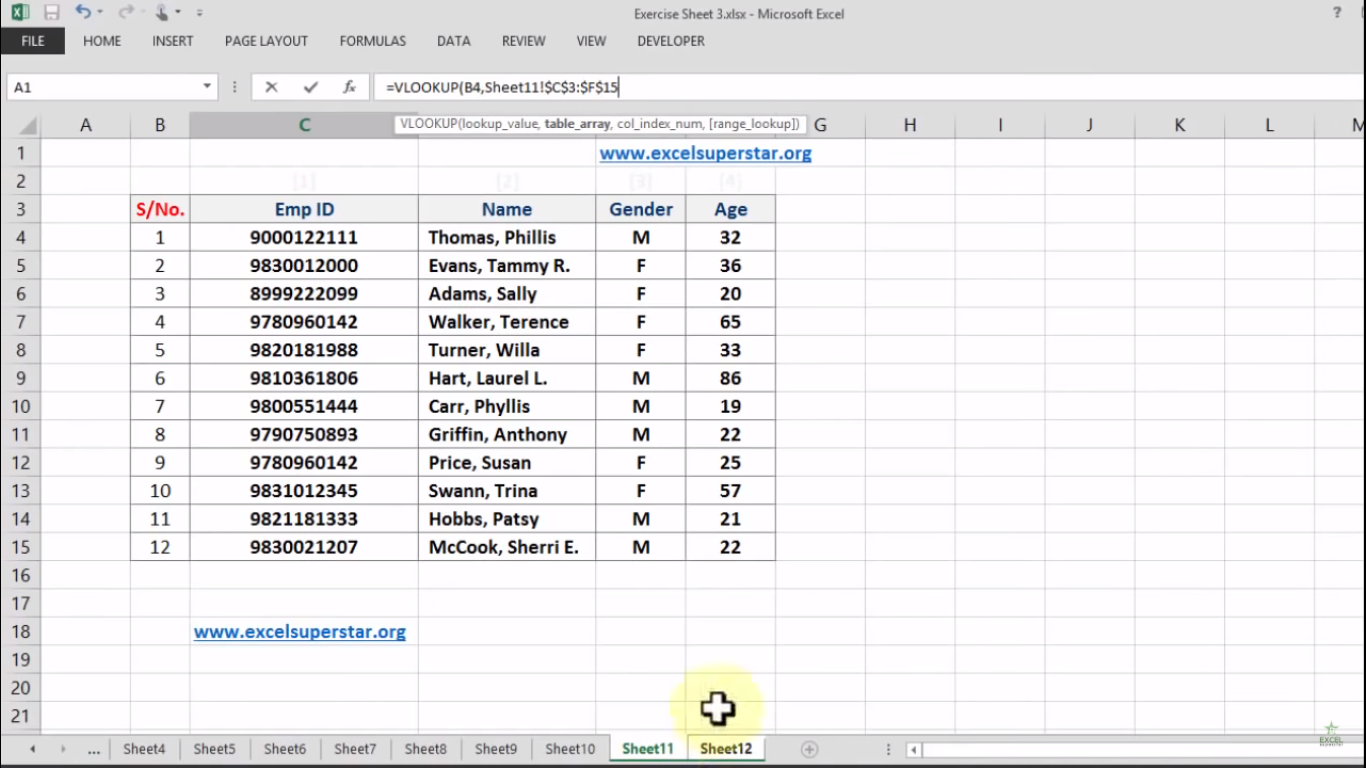Screen dimensions: 1366x768
Task: Switch to the Sheet10 tab
Action: click(x=570, y=749)
